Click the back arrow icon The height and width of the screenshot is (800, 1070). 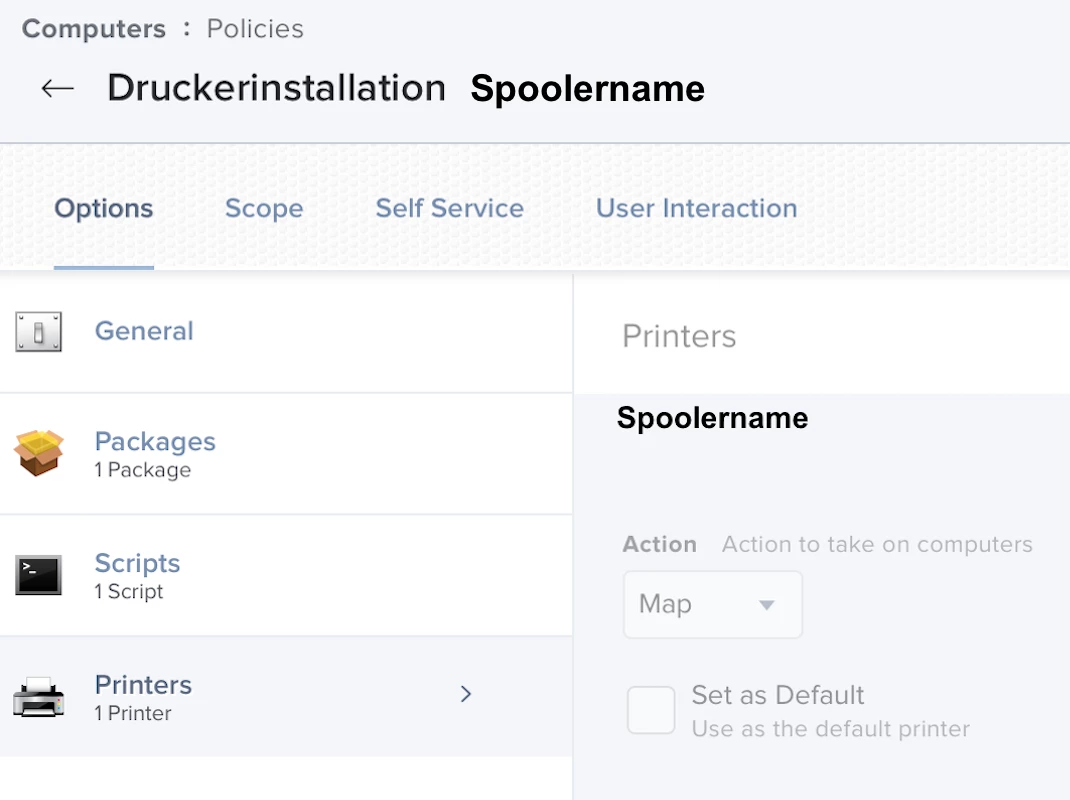click(58, 88)
